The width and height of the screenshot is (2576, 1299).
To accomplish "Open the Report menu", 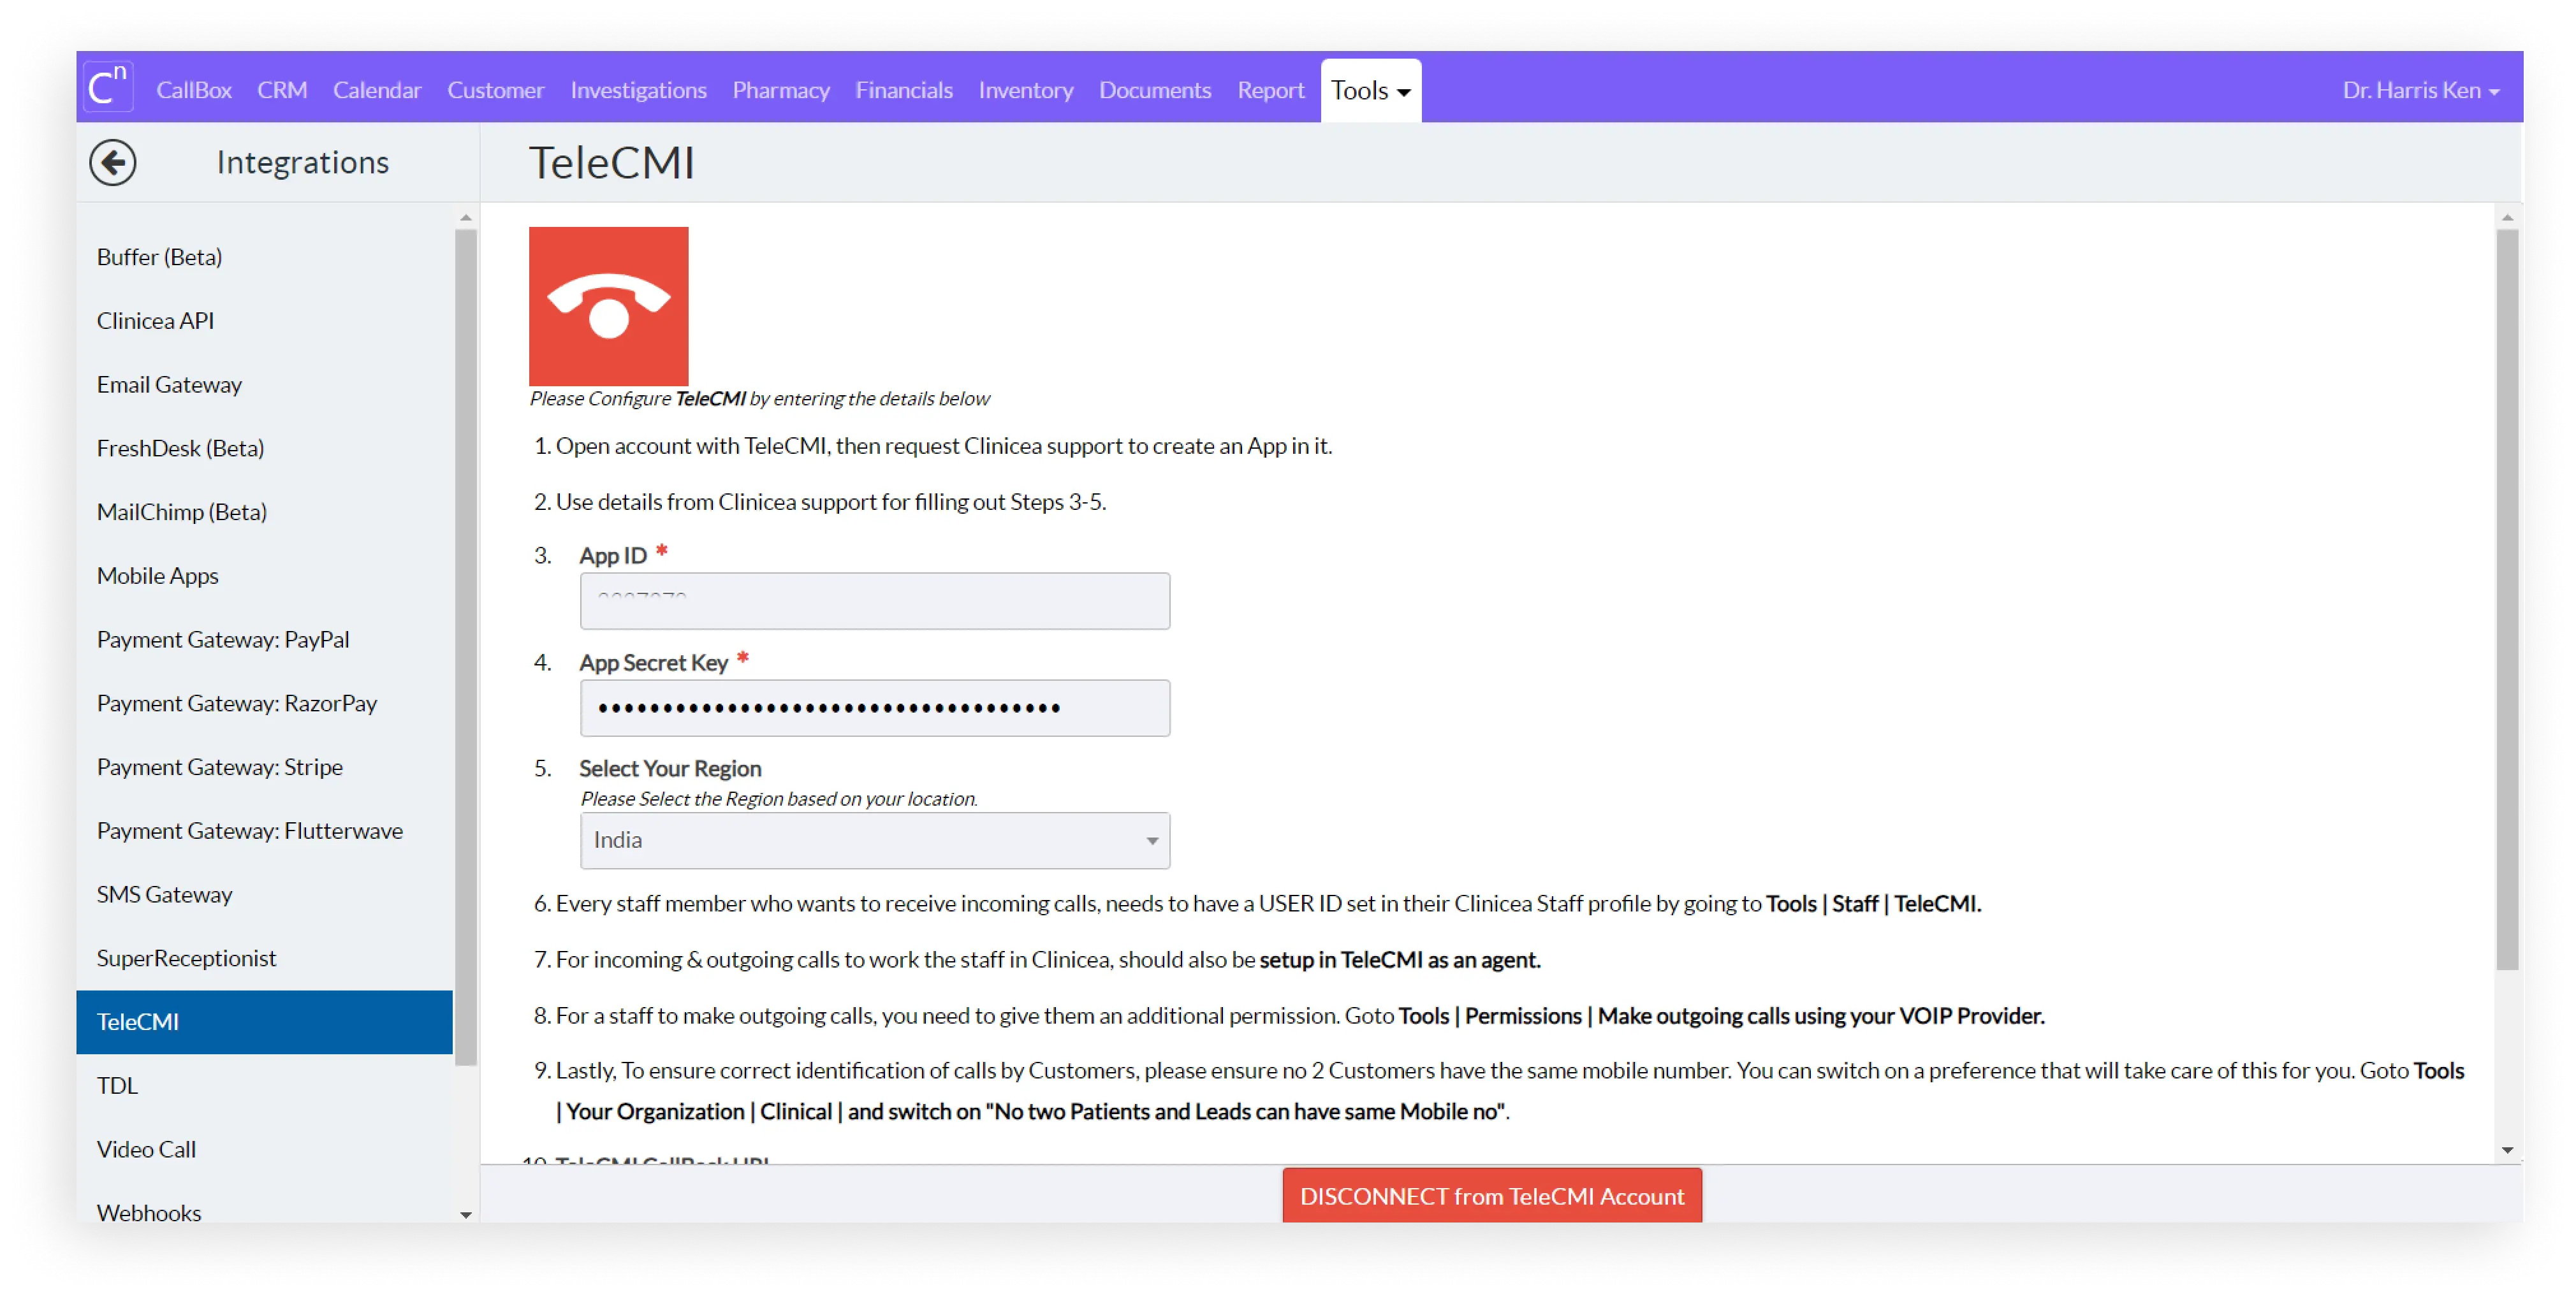I will (x=1270, y=90).
